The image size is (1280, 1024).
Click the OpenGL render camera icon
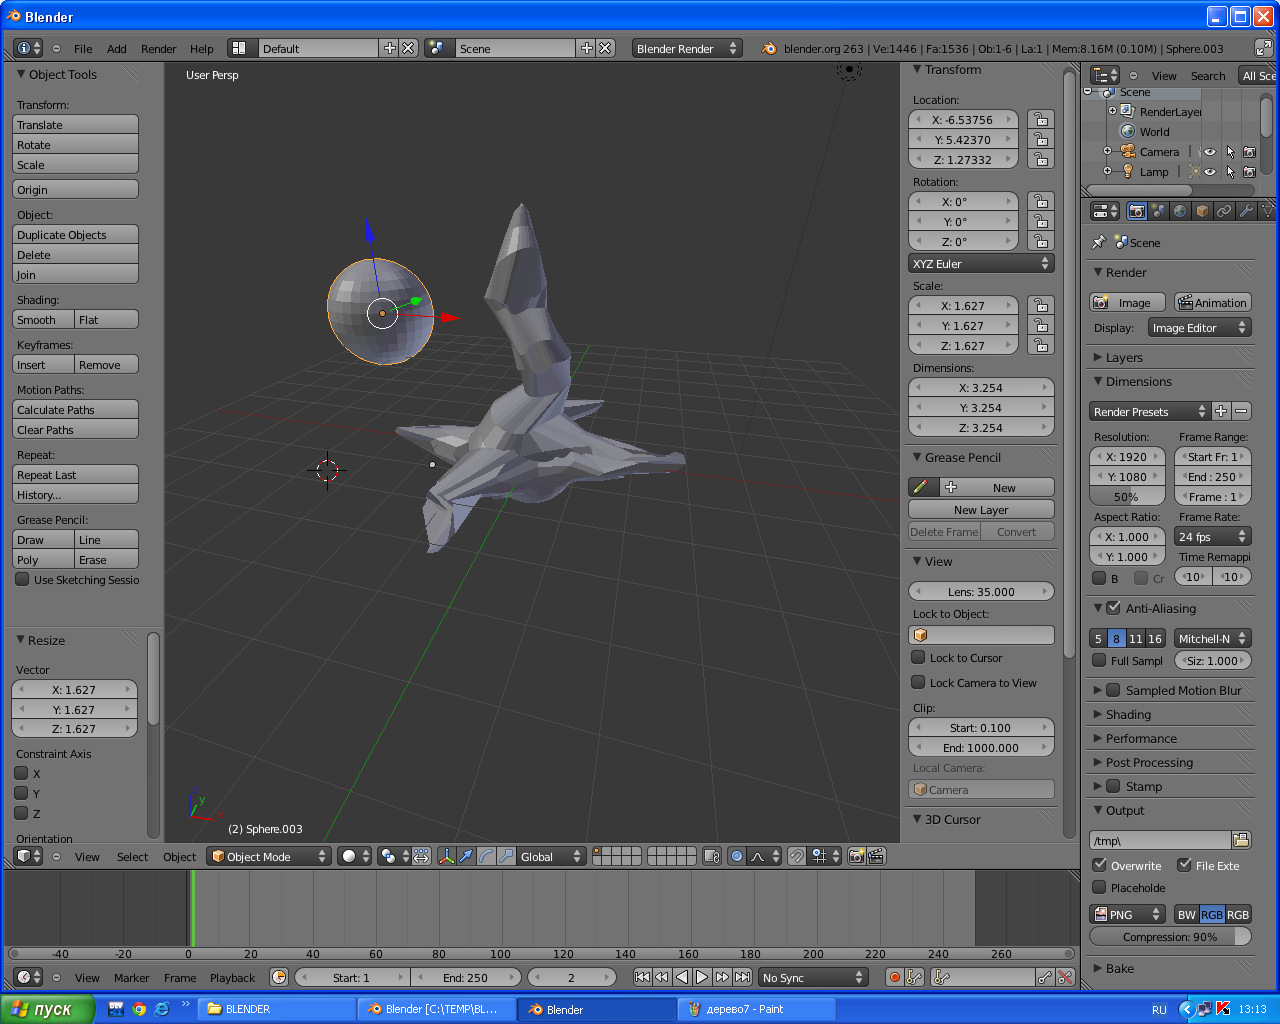tap(857, 856)
